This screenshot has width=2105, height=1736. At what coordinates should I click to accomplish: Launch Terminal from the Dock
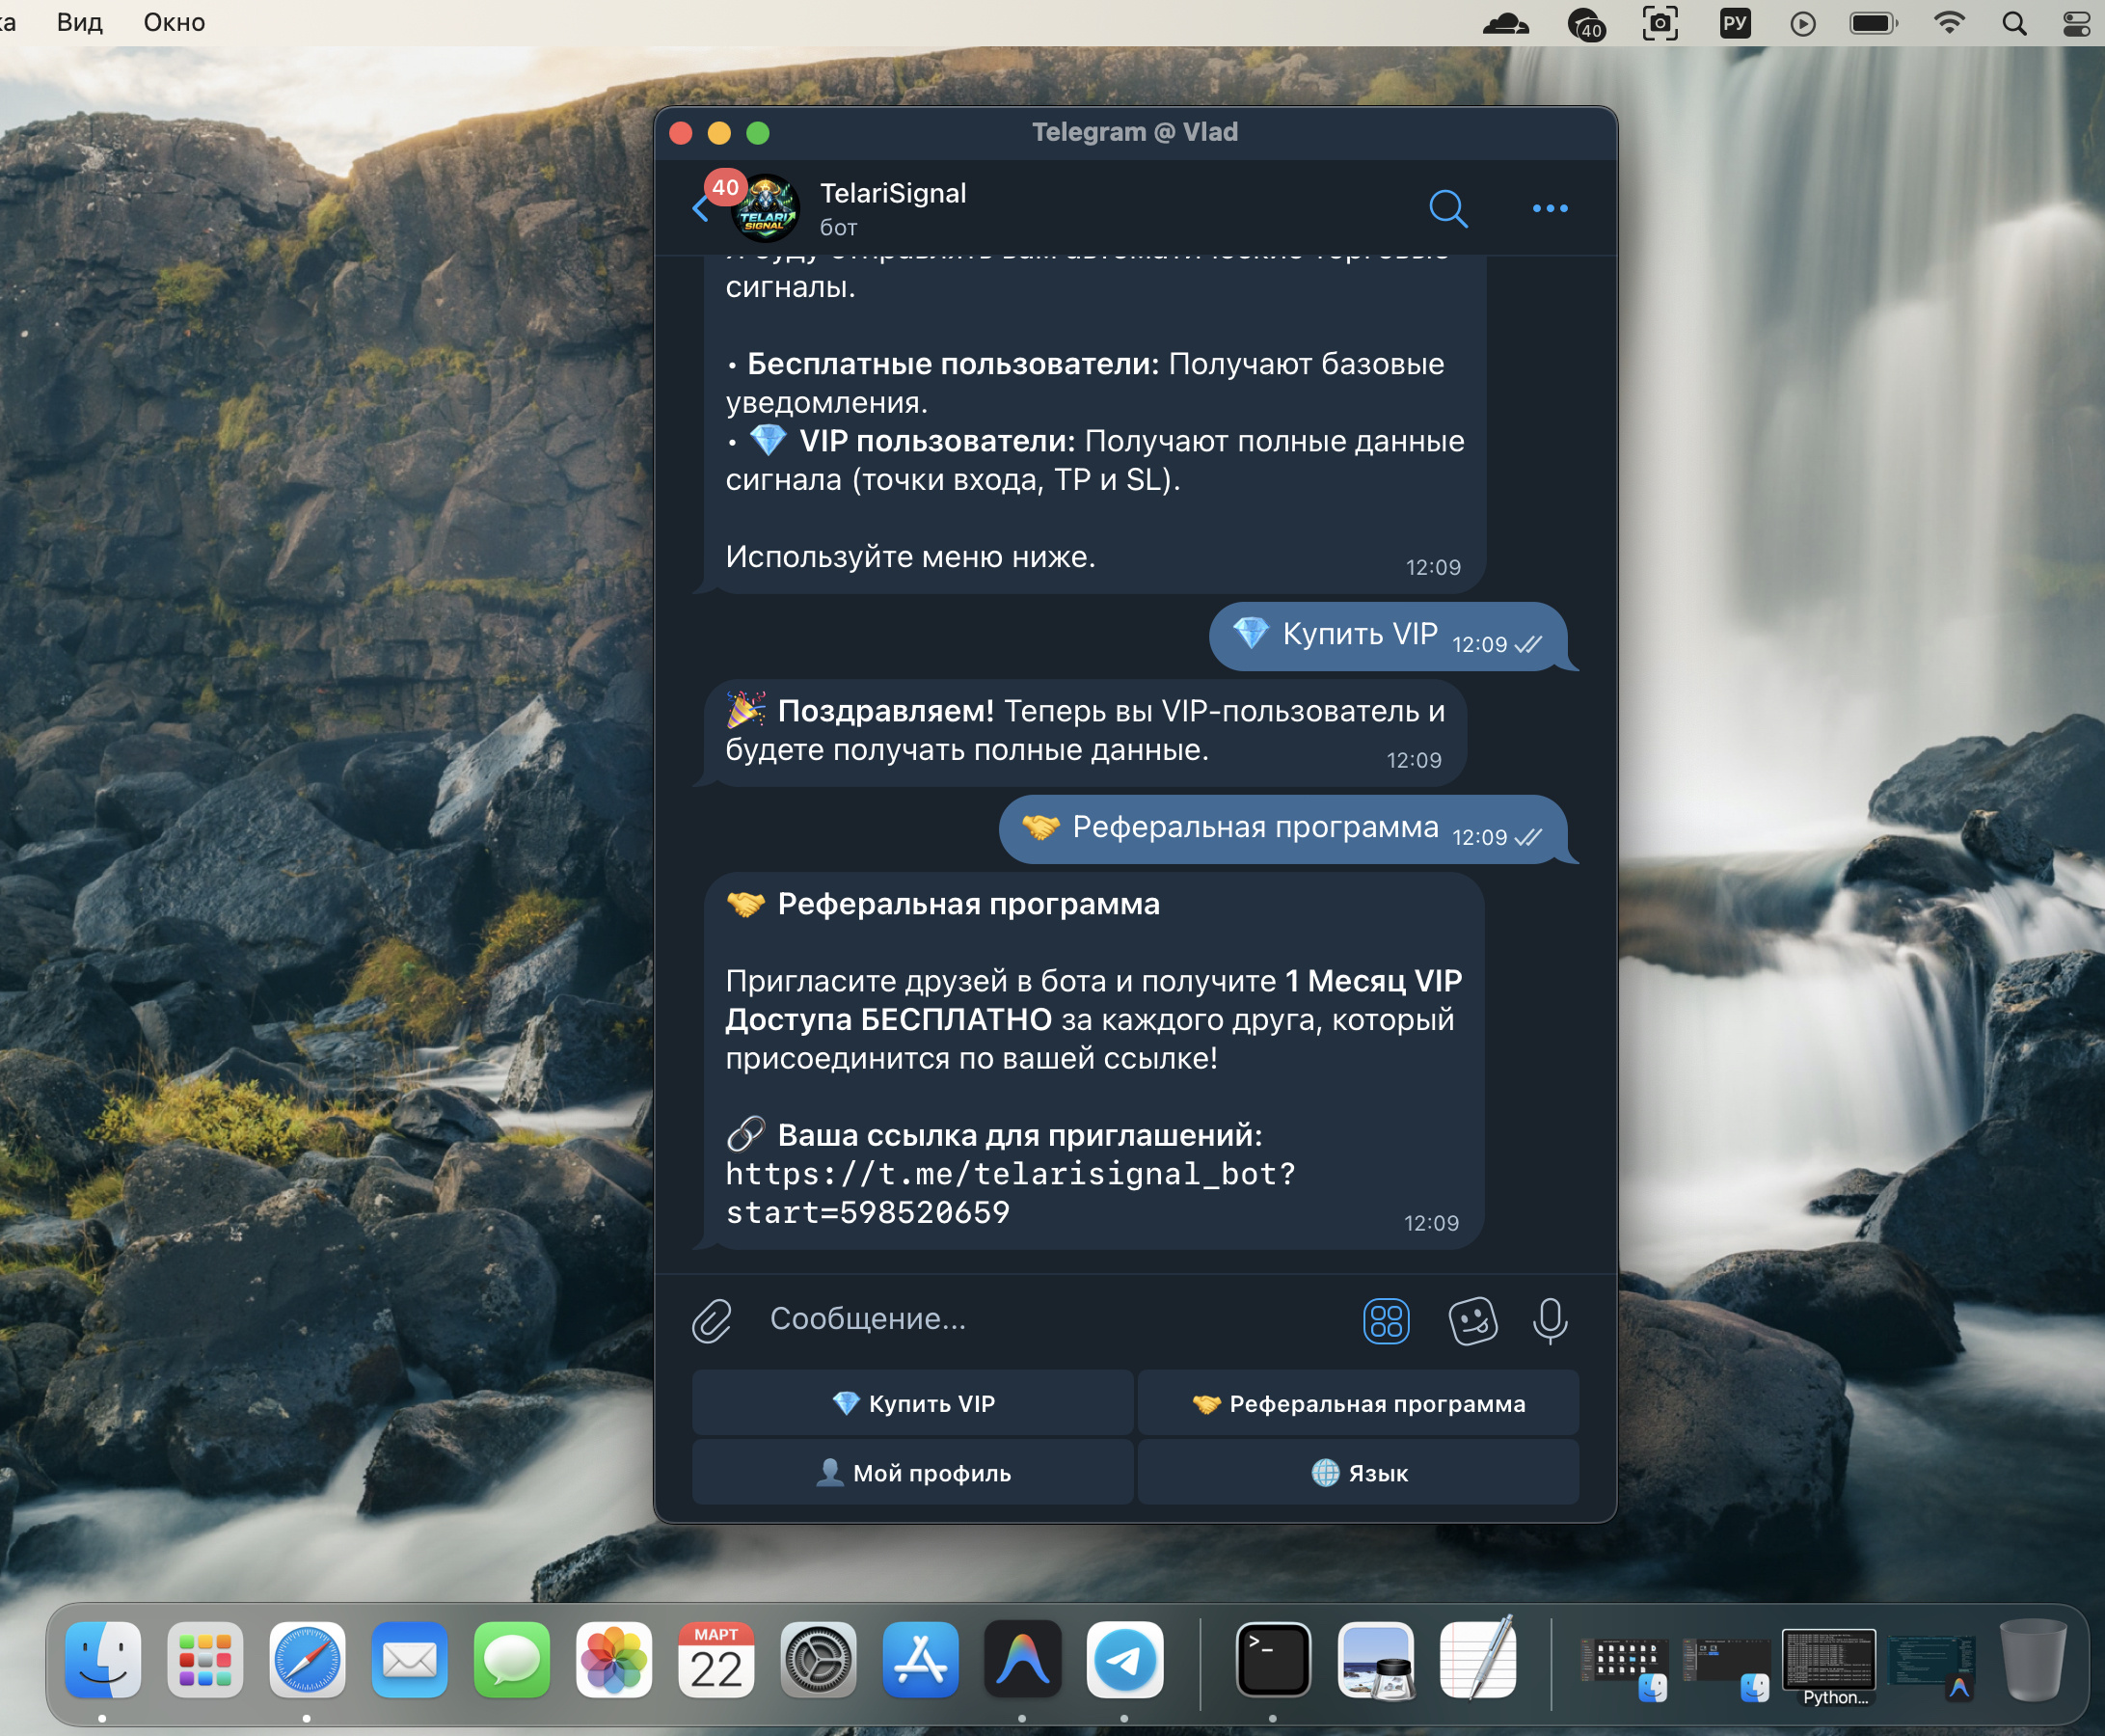click(x=1272, y=1659)
